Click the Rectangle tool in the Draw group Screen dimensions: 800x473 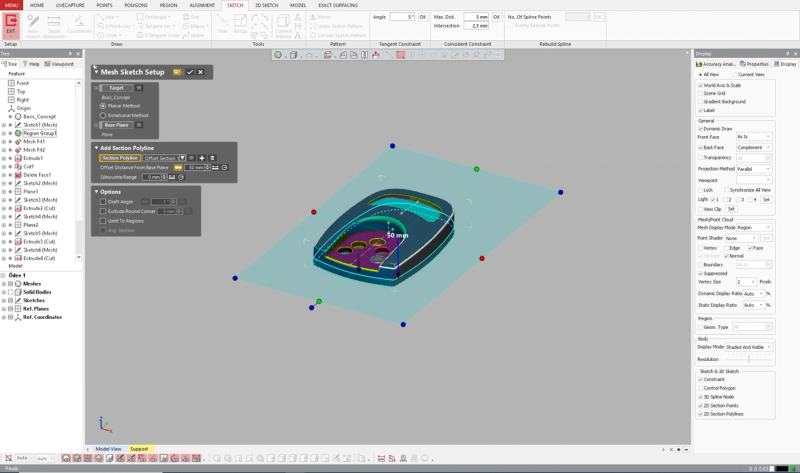[152, 17]
